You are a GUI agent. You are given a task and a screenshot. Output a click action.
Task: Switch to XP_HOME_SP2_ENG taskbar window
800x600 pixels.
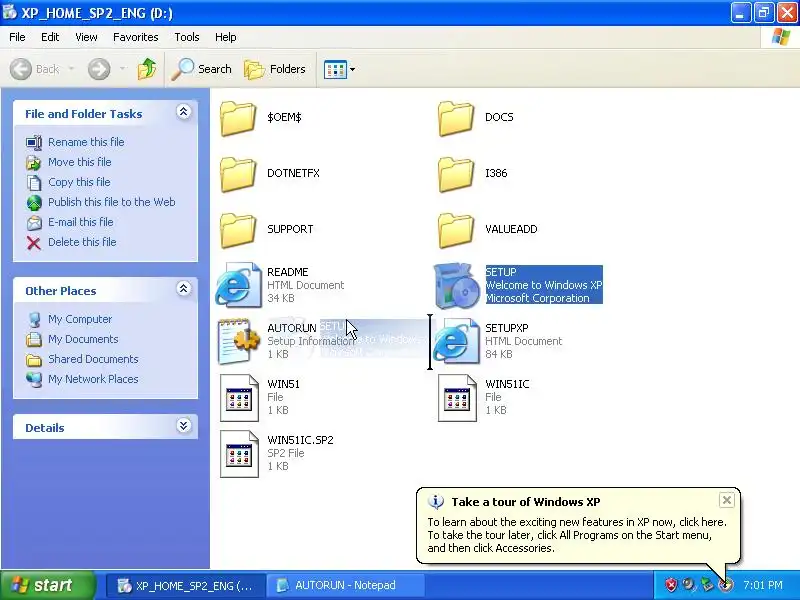point(186,585)
